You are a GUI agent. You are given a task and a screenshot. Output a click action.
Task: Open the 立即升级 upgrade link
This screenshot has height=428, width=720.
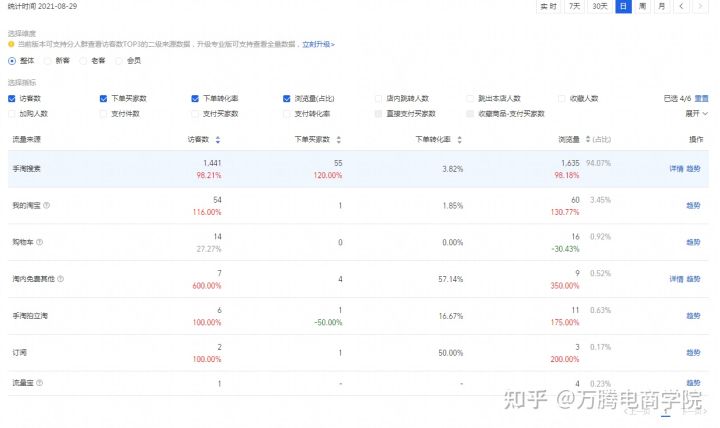pos(318,45)
